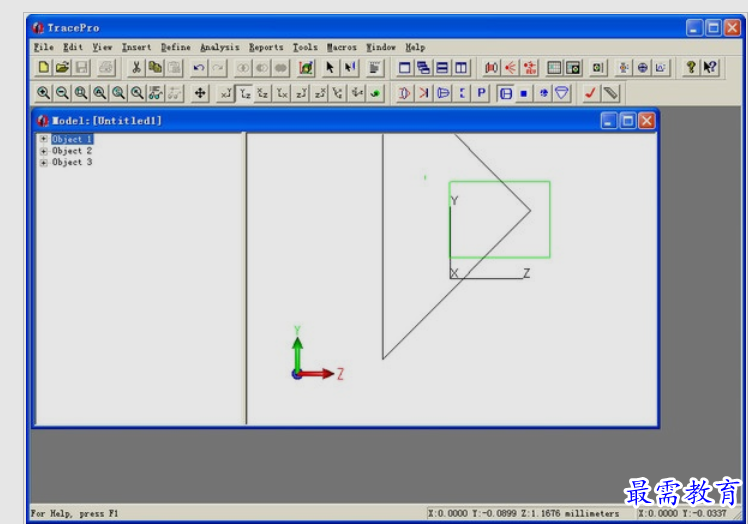The image size is (748, 524).
Task: Click the black arrow select tool
Action: (x=330, y=68)
